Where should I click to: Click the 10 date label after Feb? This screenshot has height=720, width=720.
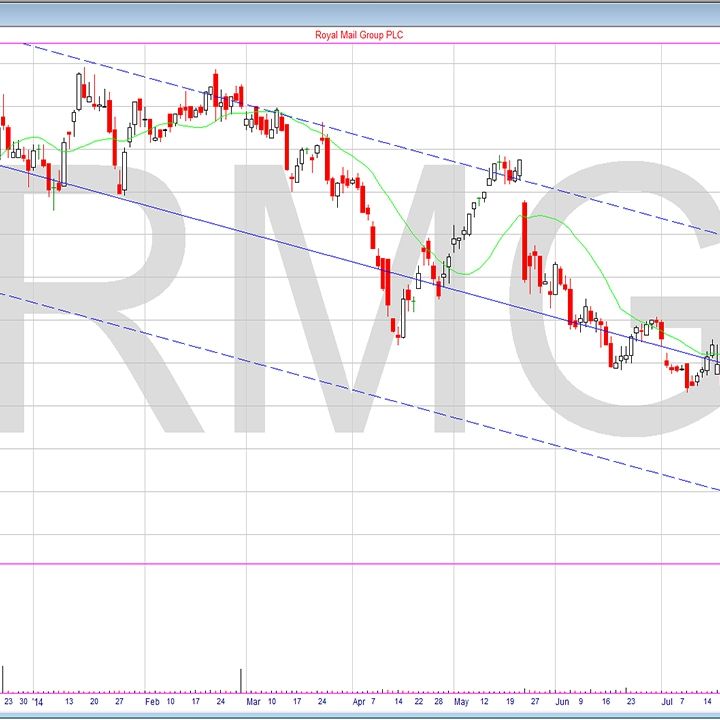tap(170, 701)
